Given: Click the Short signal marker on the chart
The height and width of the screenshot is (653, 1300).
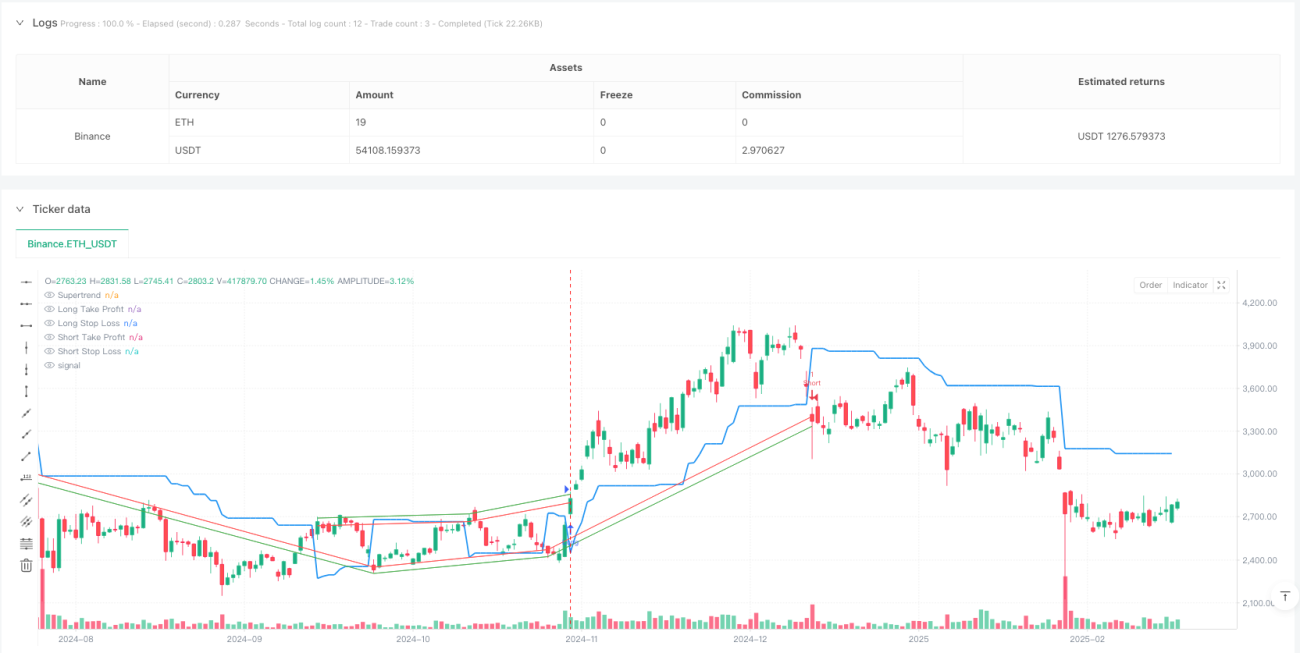Looking at the screenshot, I should pos(813,382).
